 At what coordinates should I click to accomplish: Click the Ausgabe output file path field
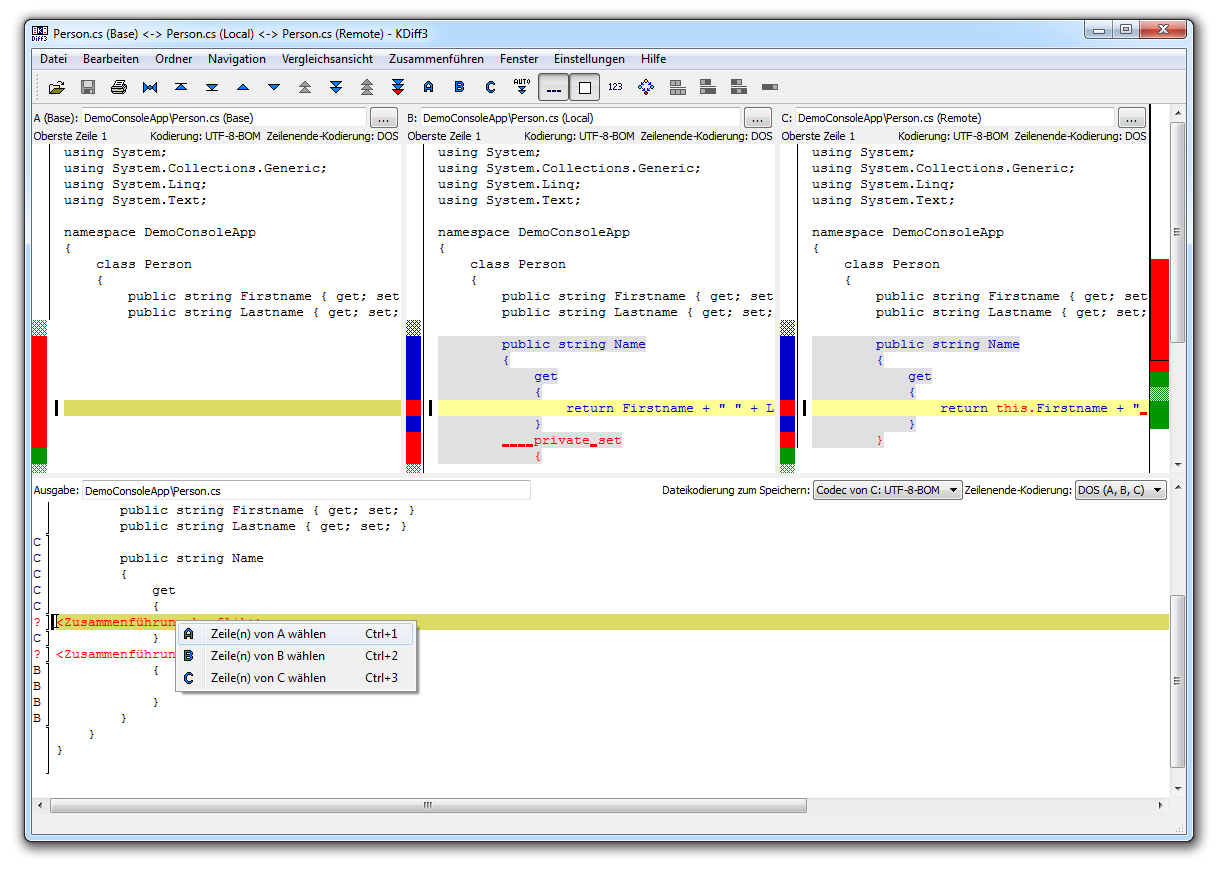[306, 491]
